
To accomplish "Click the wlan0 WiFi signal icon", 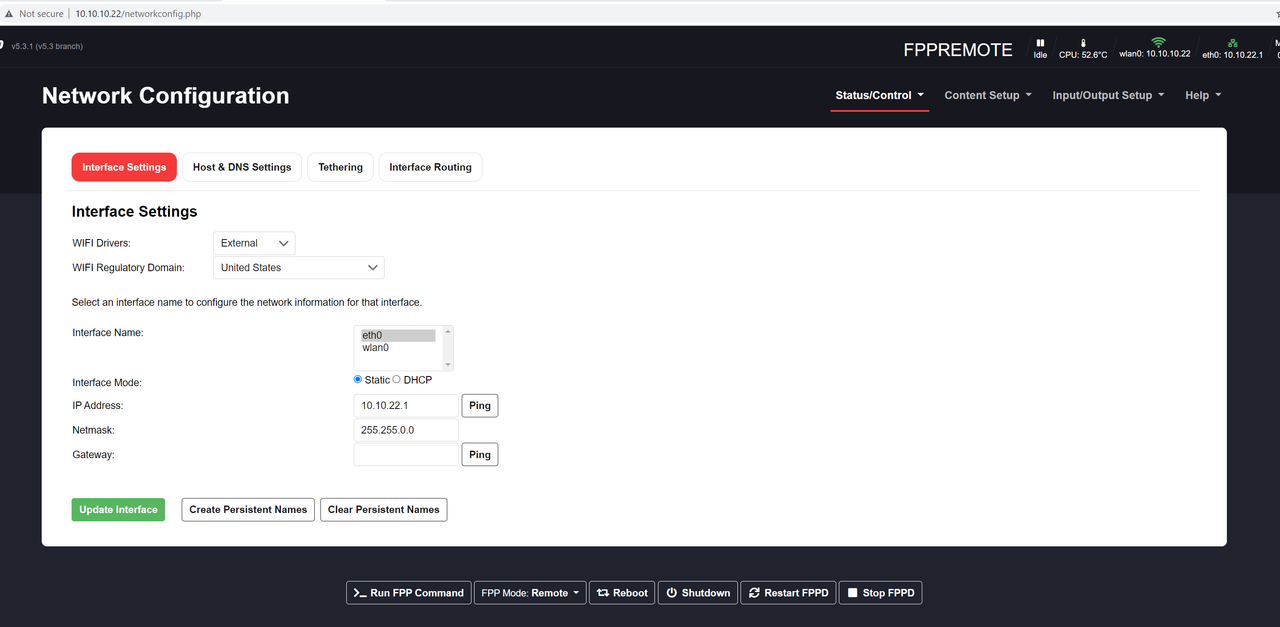I will coord(1158,42).
